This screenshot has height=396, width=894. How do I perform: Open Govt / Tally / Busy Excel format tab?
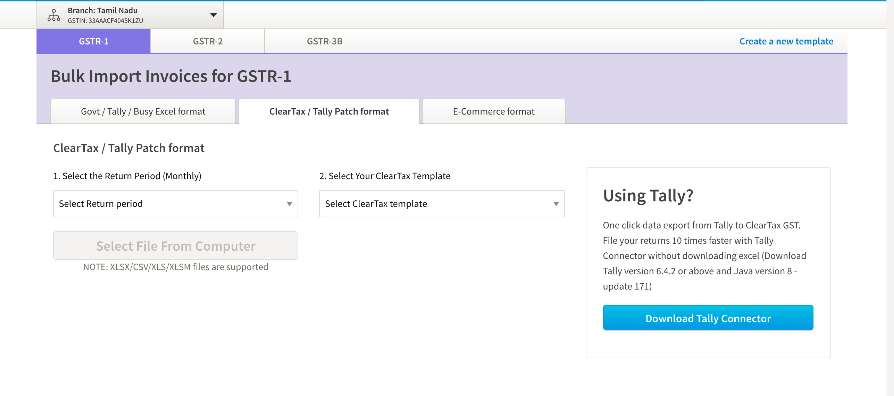pos(143,112)
